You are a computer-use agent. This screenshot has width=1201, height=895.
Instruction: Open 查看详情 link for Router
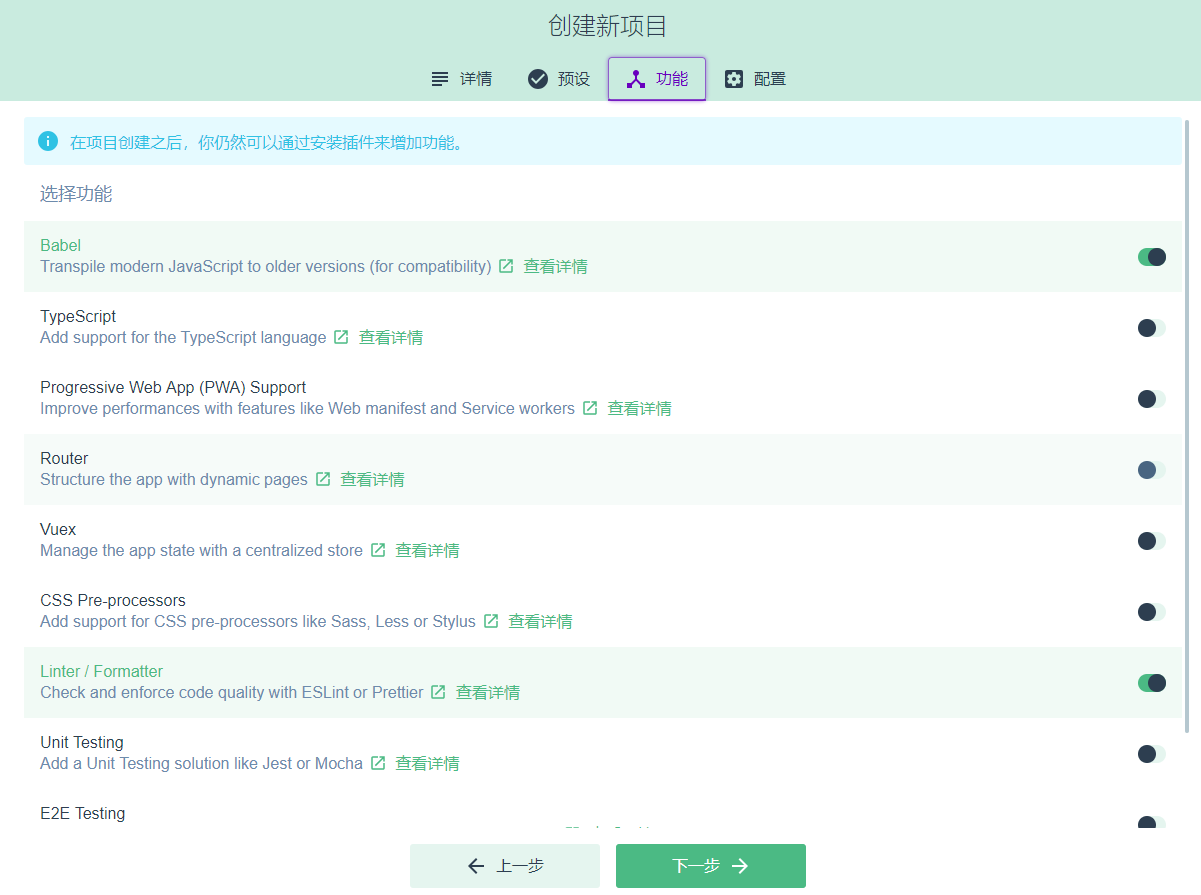(x=373, y=480)
